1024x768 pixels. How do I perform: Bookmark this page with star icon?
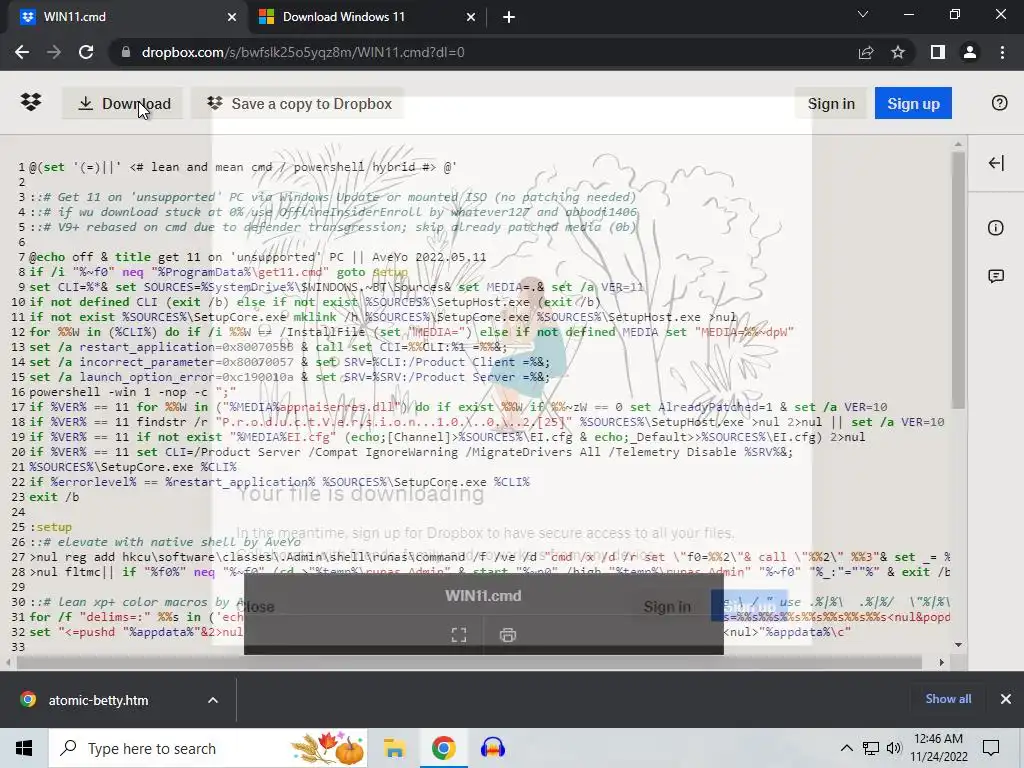coord(898,52)
